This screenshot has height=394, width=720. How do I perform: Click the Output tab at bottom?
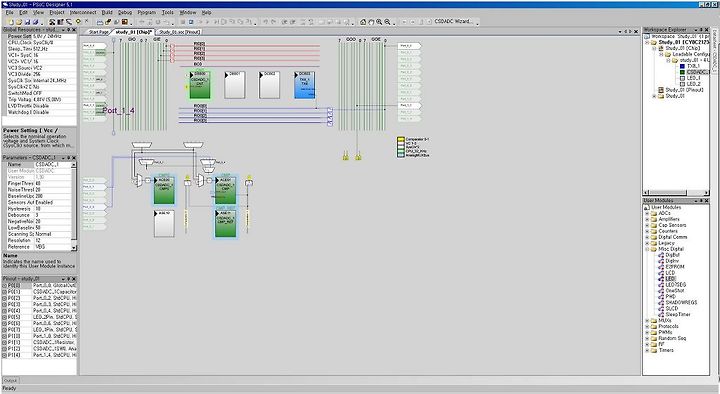click(x=10, y=381)
